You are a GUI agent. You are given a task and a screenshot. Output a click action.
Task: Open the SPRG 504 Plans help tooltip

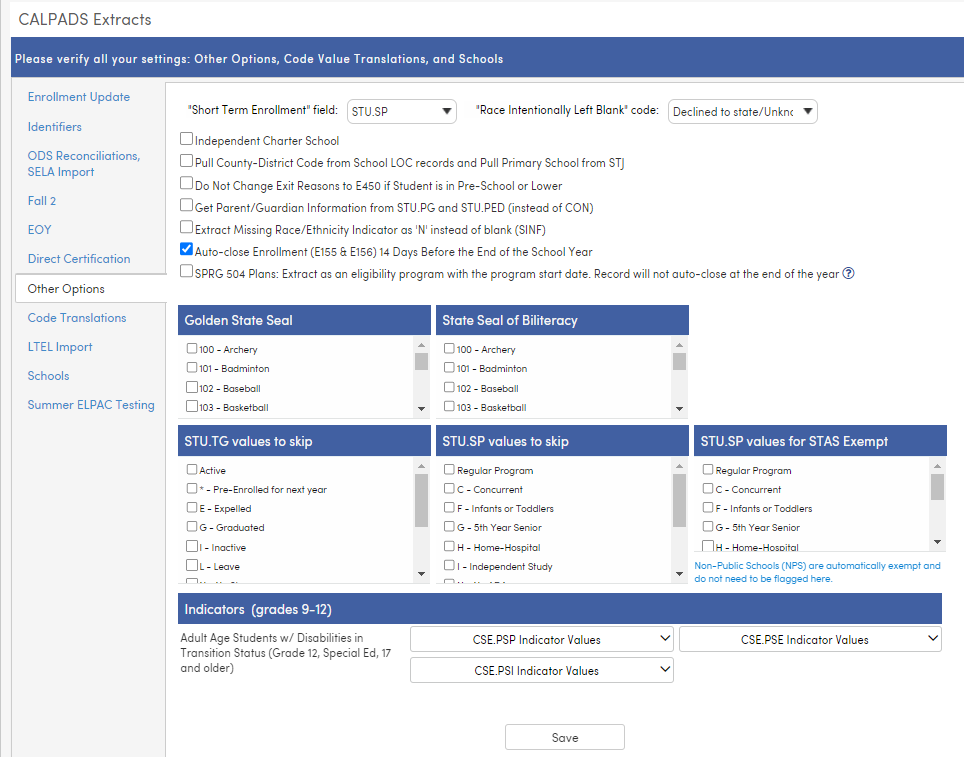coord(848,270)
